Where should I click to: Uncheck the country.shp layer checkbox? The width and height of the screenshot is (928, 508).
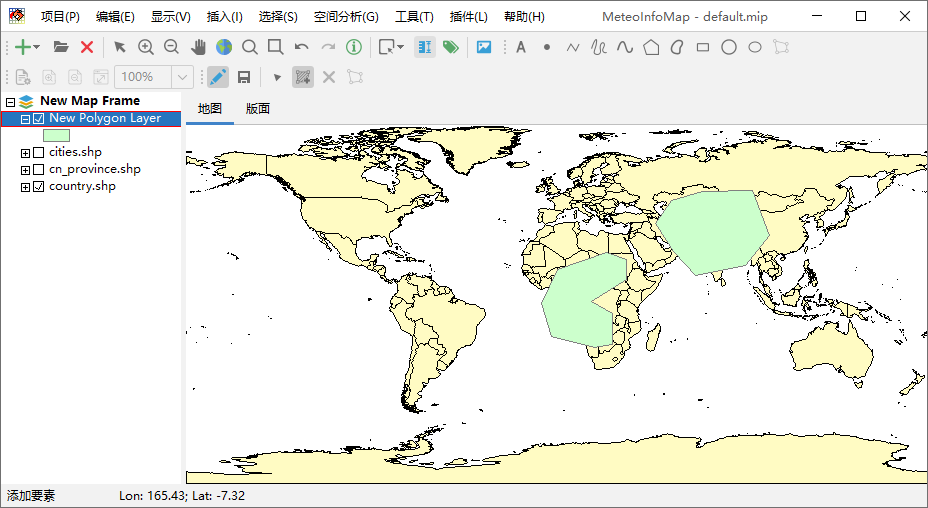[x=39, y=186]
